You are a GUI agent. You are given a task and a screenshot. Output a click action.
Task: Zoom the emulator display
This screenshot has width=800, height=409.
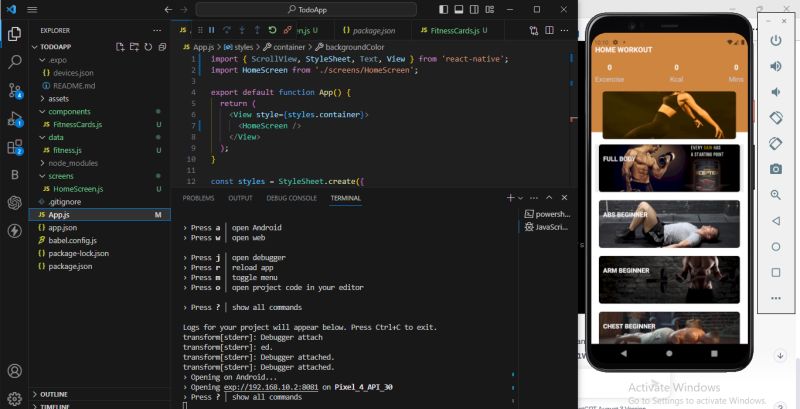pyautogui.click(x=776, y=195)
